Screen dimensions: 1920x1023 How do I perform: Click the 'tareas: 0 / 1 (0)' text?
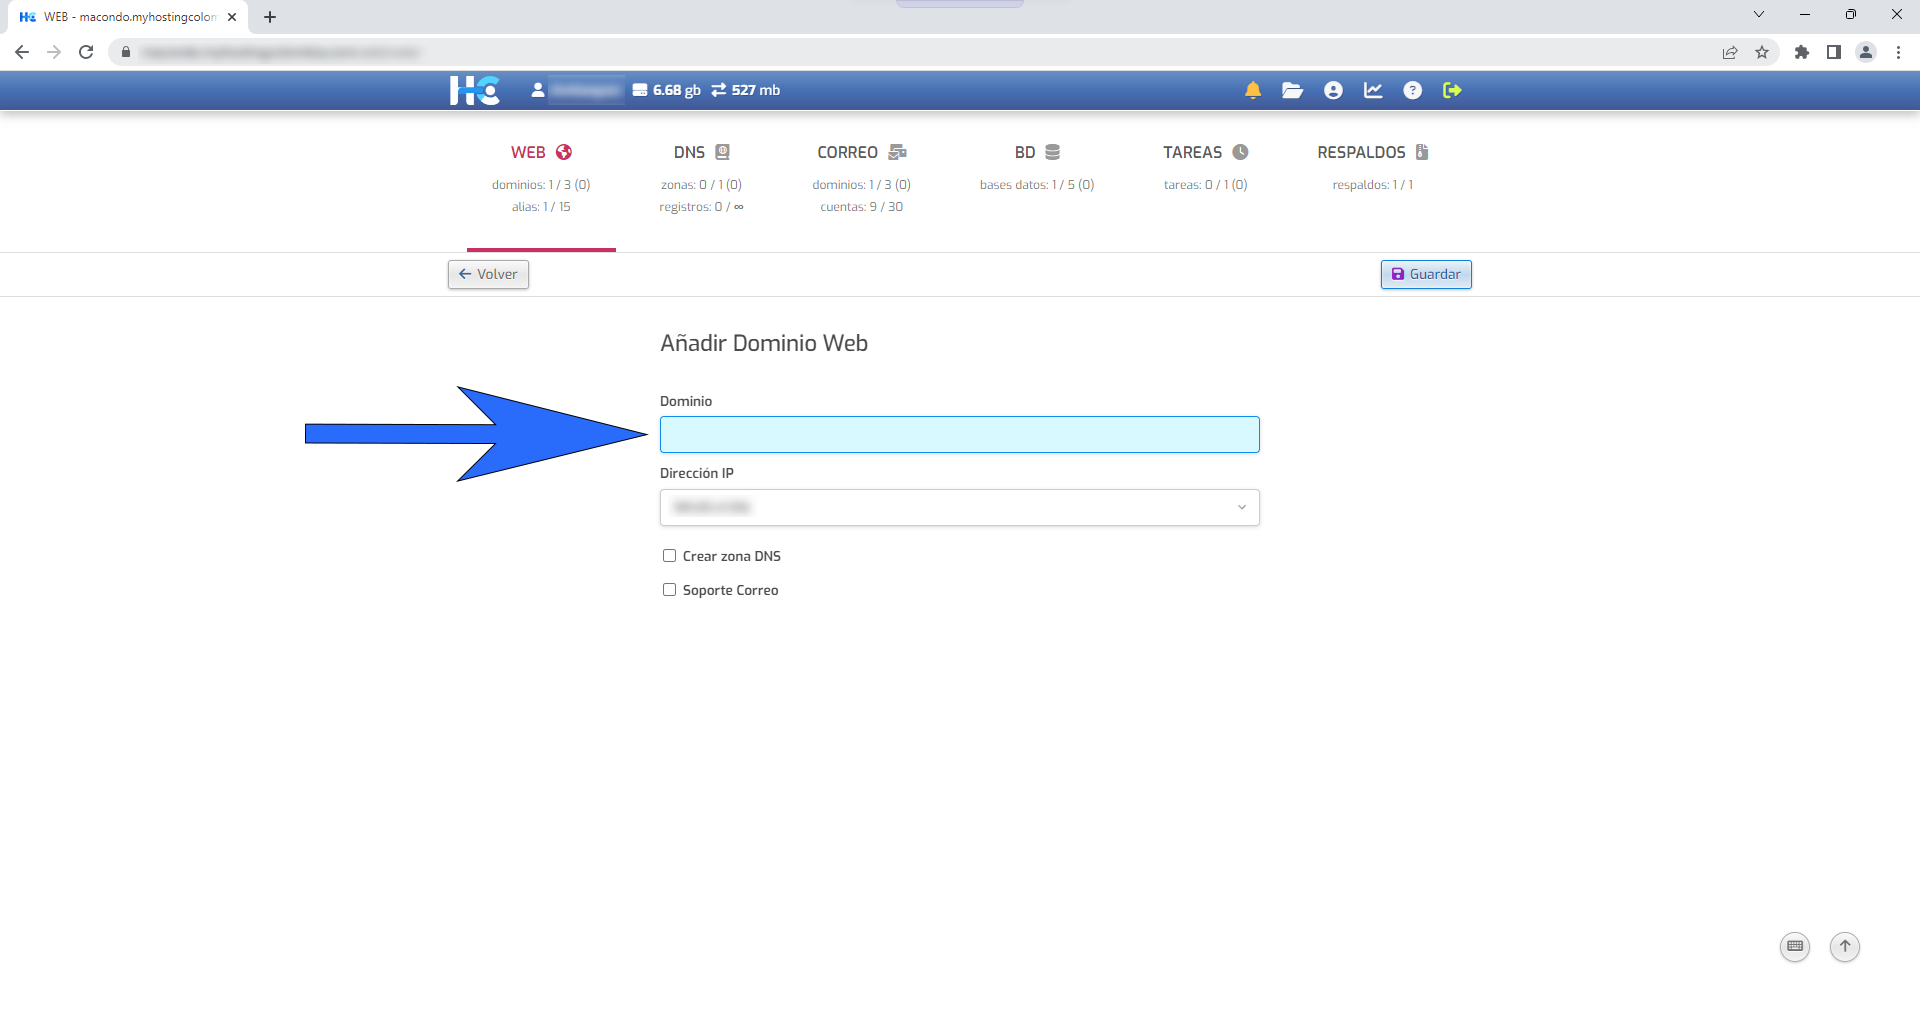point(1206,185)
